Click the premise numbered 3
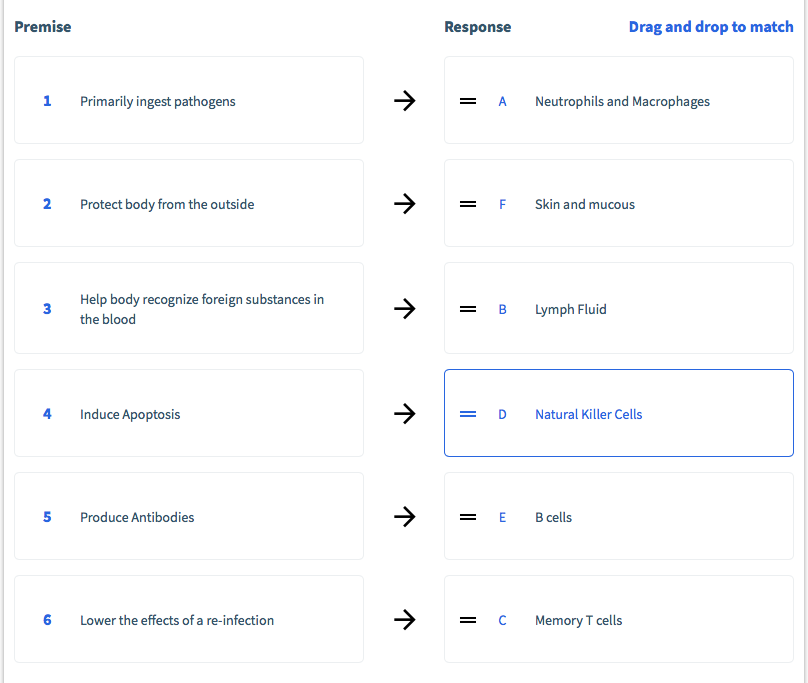808x683 pixels. click(x=188, y=308)
